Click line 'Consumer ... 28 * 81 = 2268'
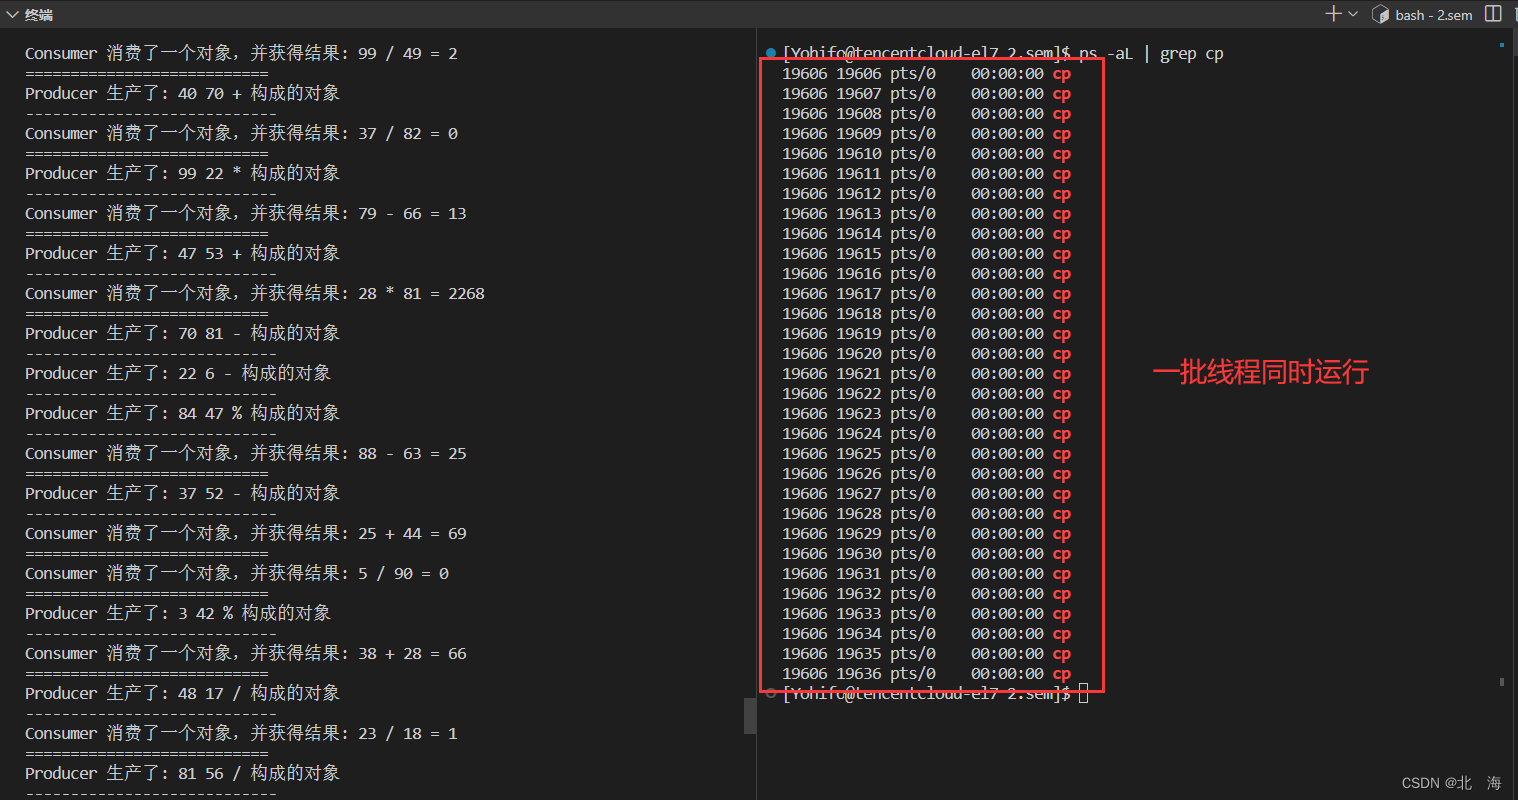The image size is (1518, 800). [255, 293]
